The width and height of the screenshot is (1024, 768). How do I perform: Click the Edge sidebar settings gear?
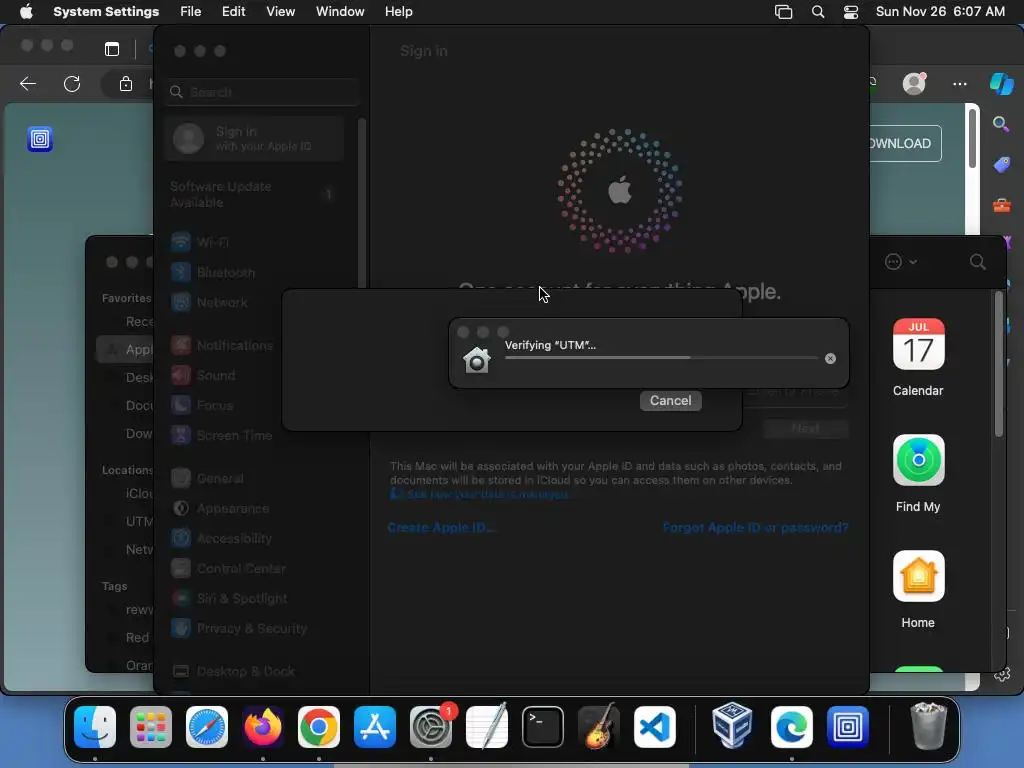(1002, 675)
